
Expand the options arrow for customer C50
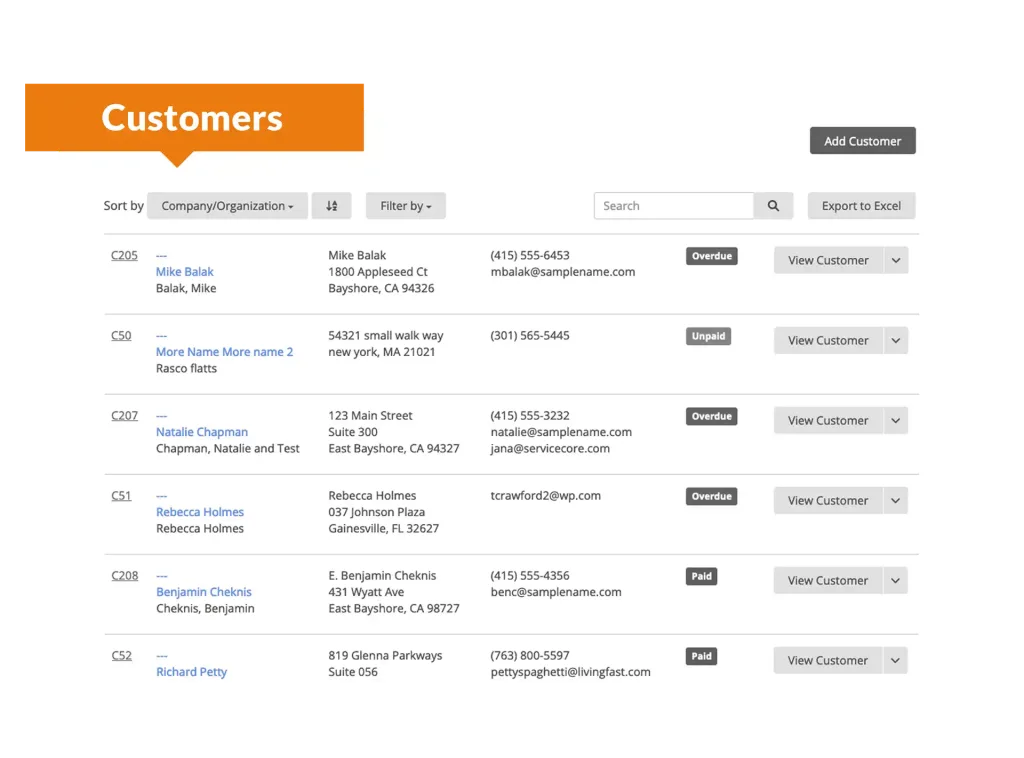point(896,340)
